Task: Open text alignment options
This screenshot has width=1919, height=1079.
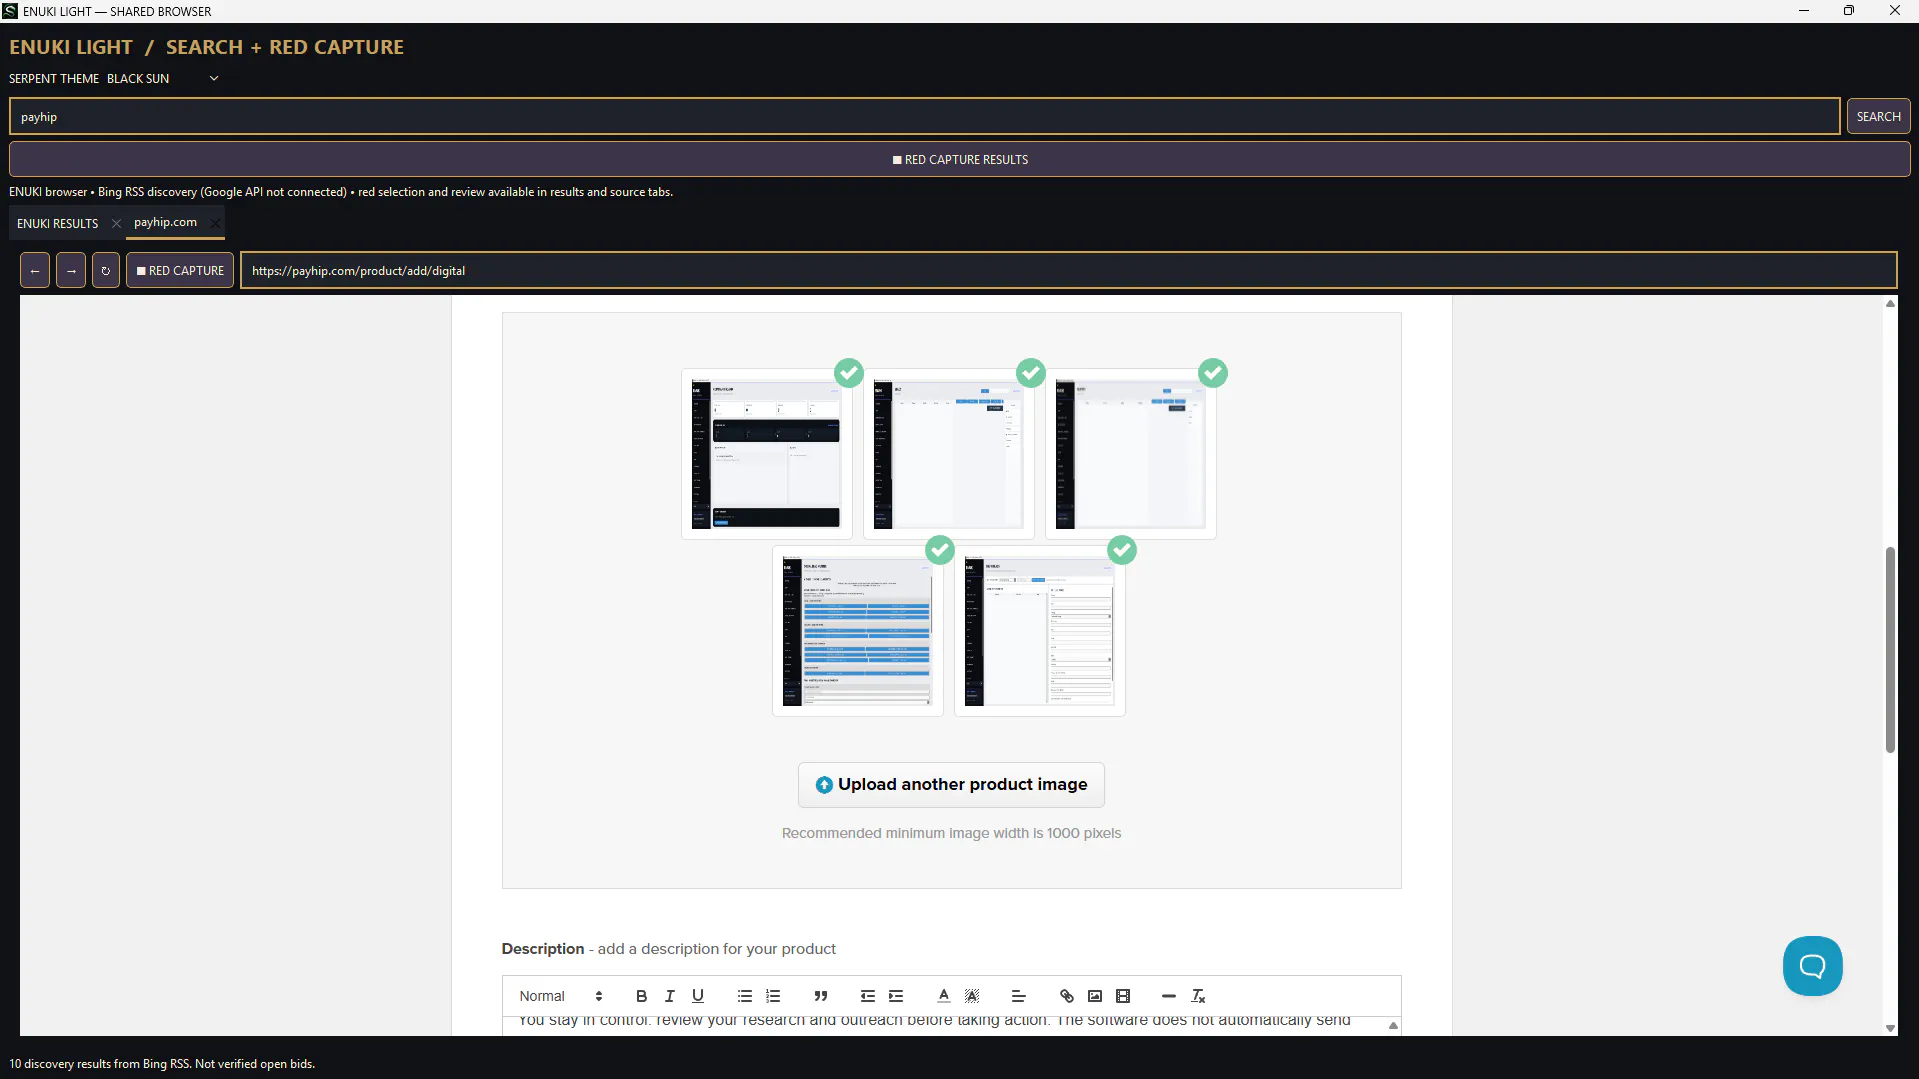Action: pyautogui.click(x=1018, y=996)
